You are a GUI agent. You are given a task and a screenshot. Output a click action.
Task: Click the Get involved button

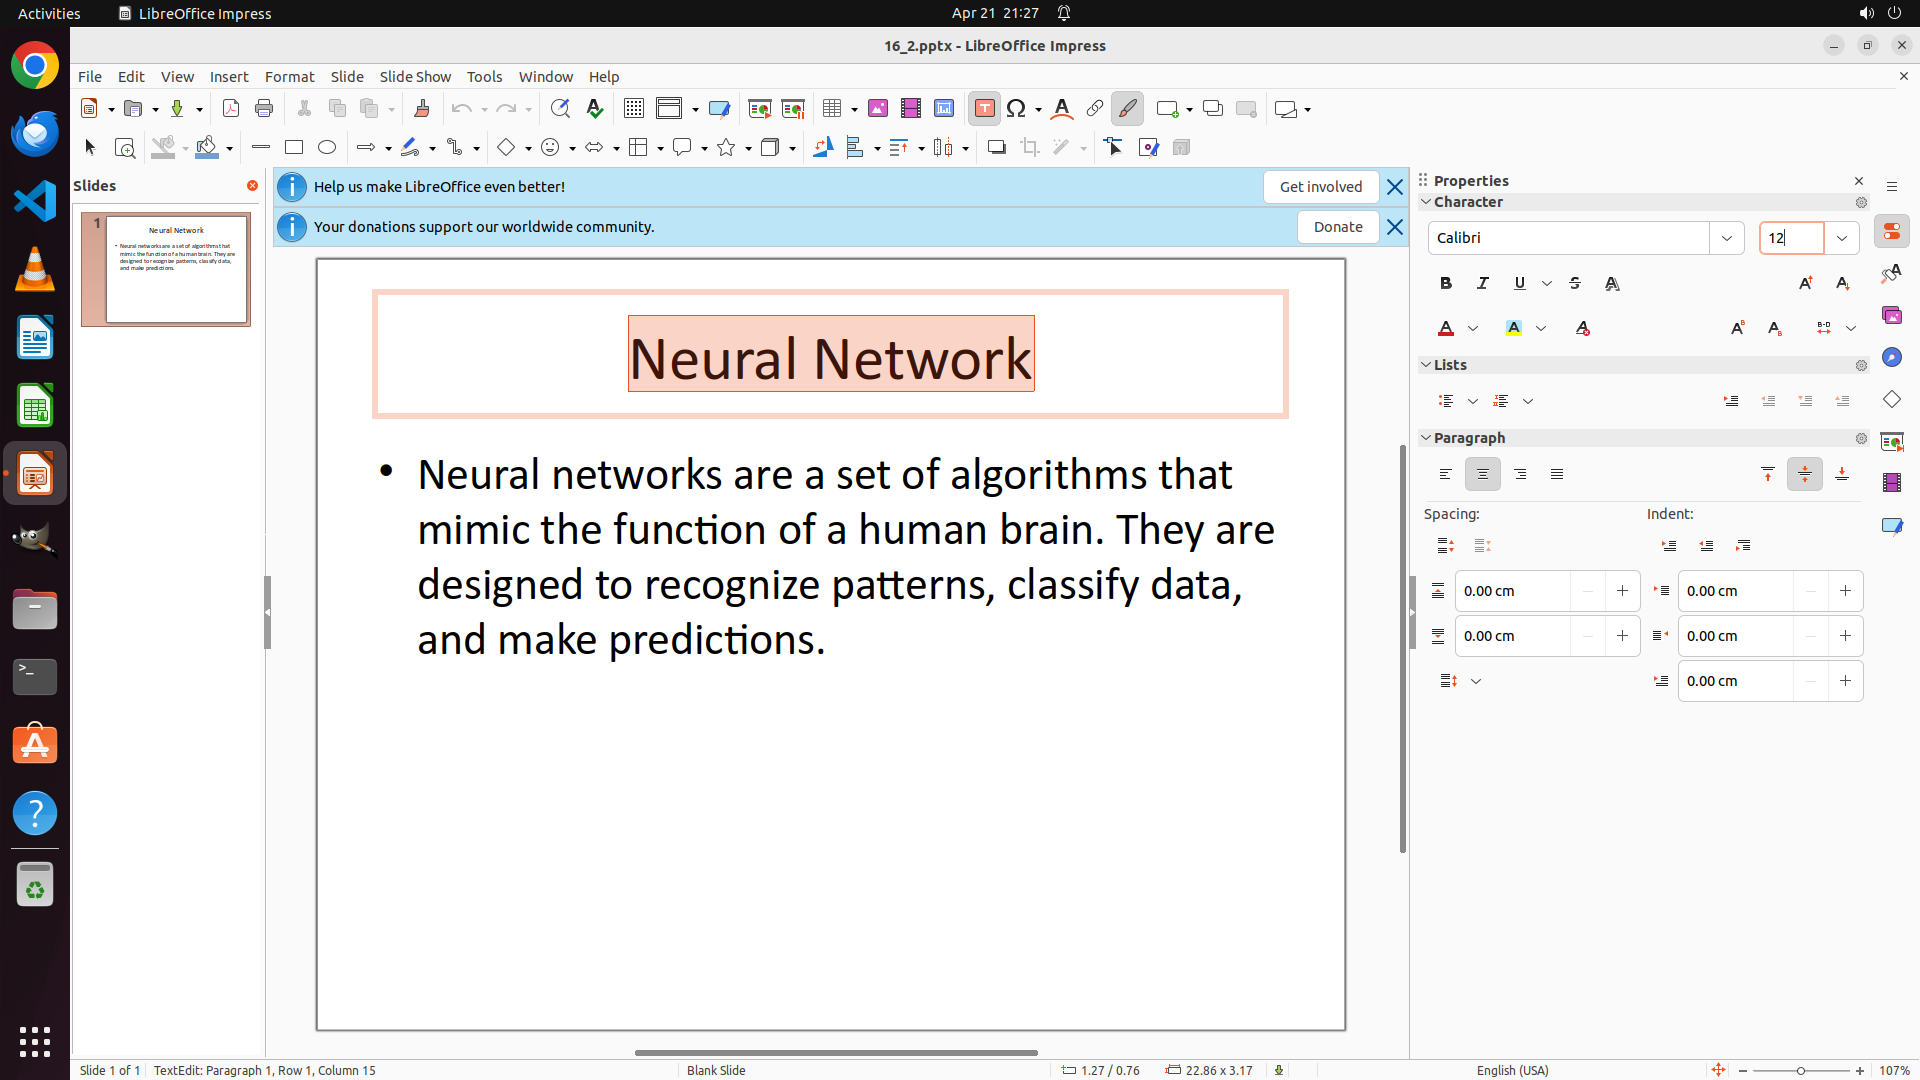(1320, 187)
